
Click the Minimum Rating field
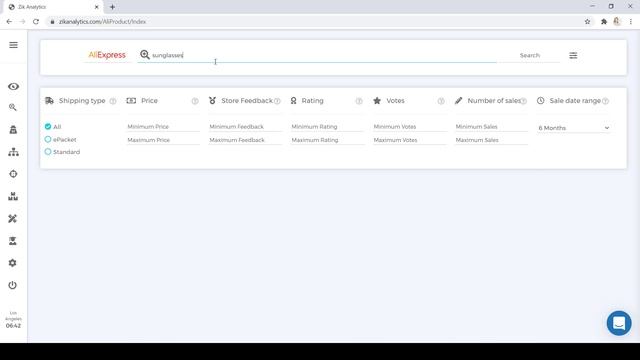click(327, 127)
